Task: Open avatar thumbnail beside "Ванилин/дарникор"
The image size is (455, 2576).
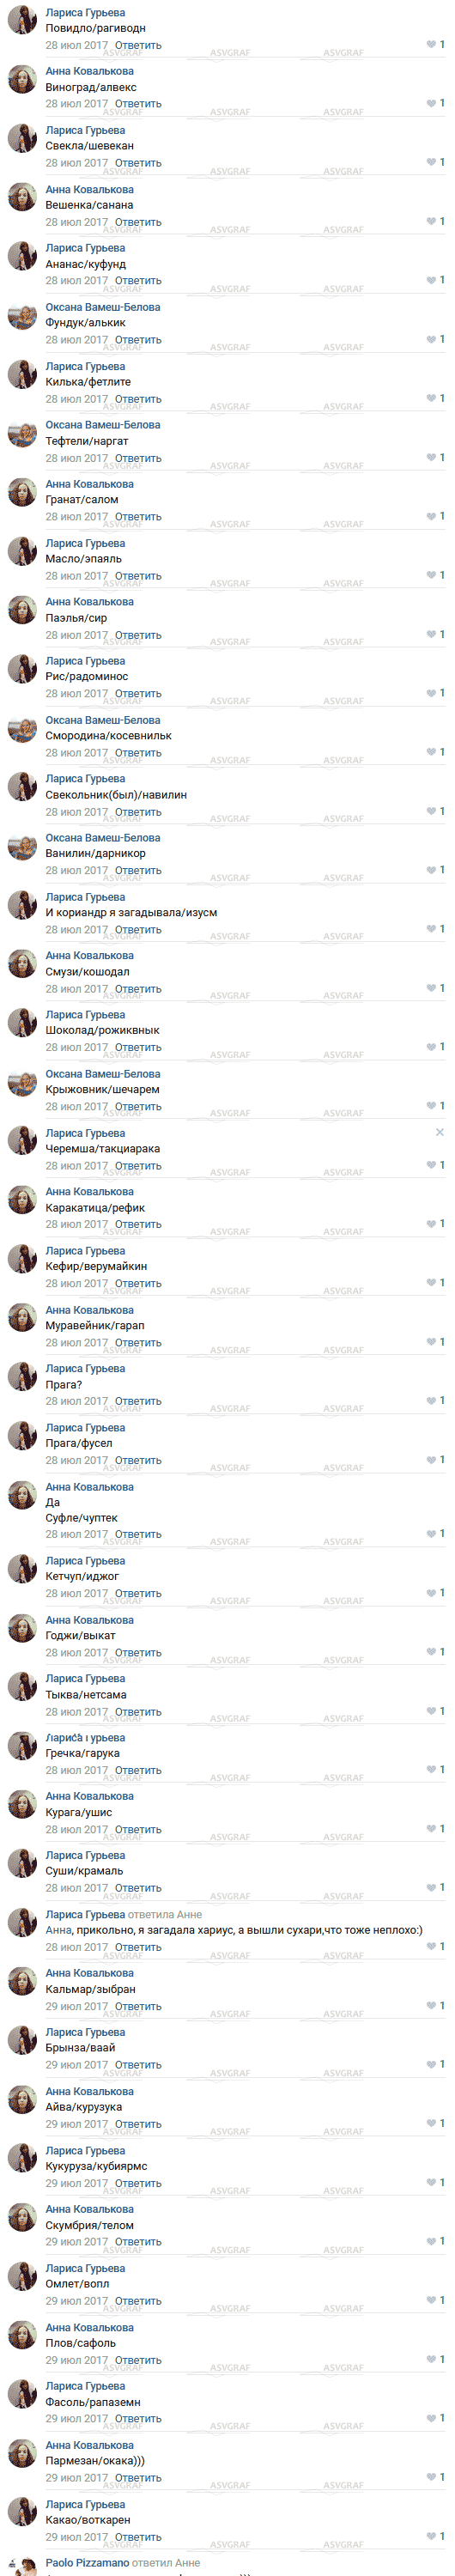Action: pos(22,848)
